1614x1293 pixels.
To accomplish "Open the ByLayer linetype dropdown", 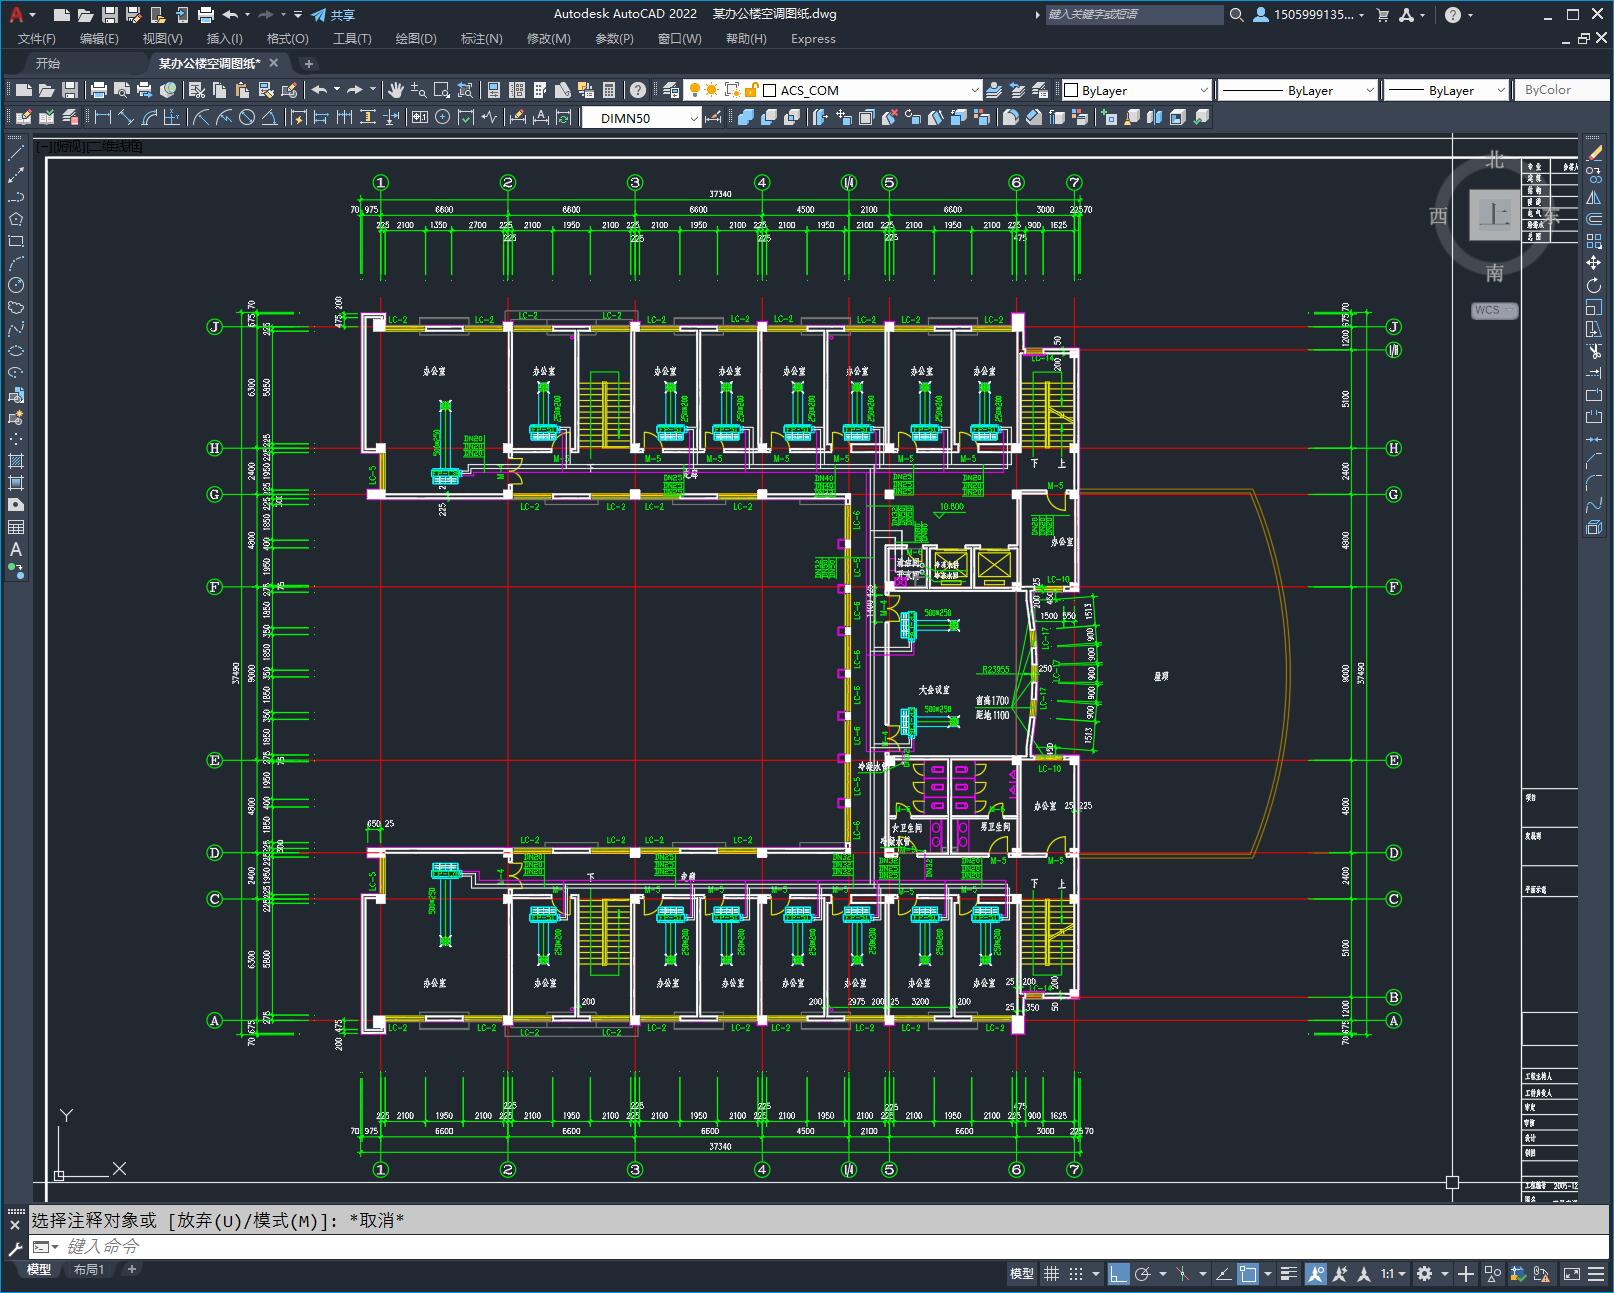I will [1298, 90].
